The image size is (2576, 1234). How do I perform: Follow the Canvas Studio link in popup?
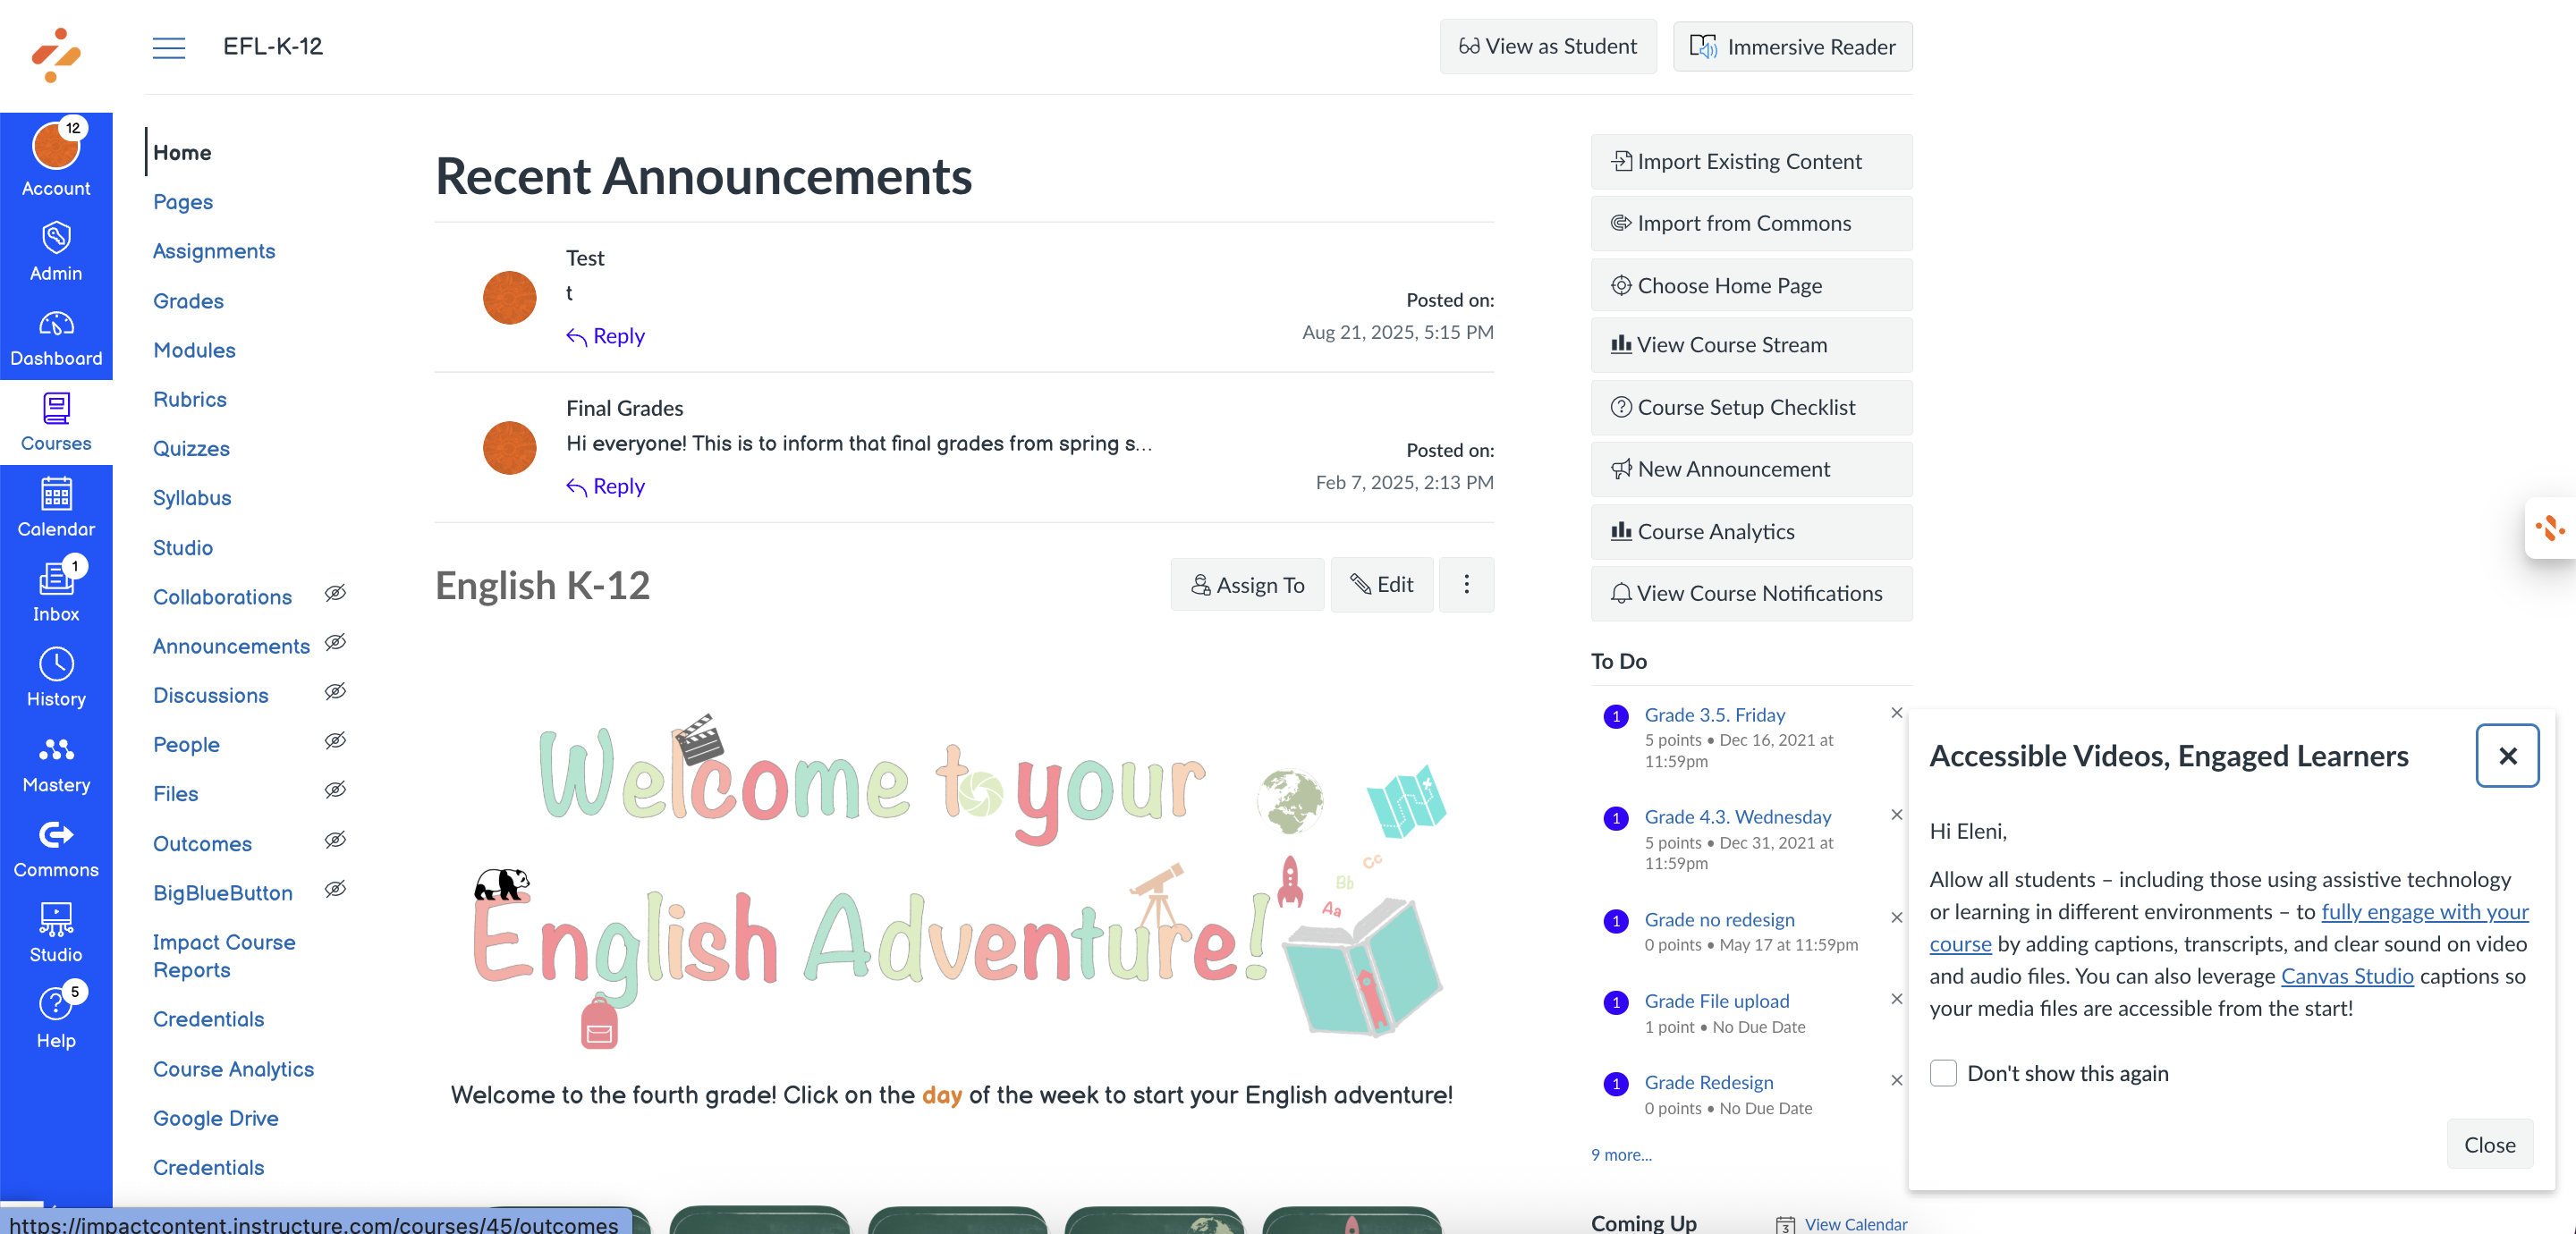pos(2347,975)
